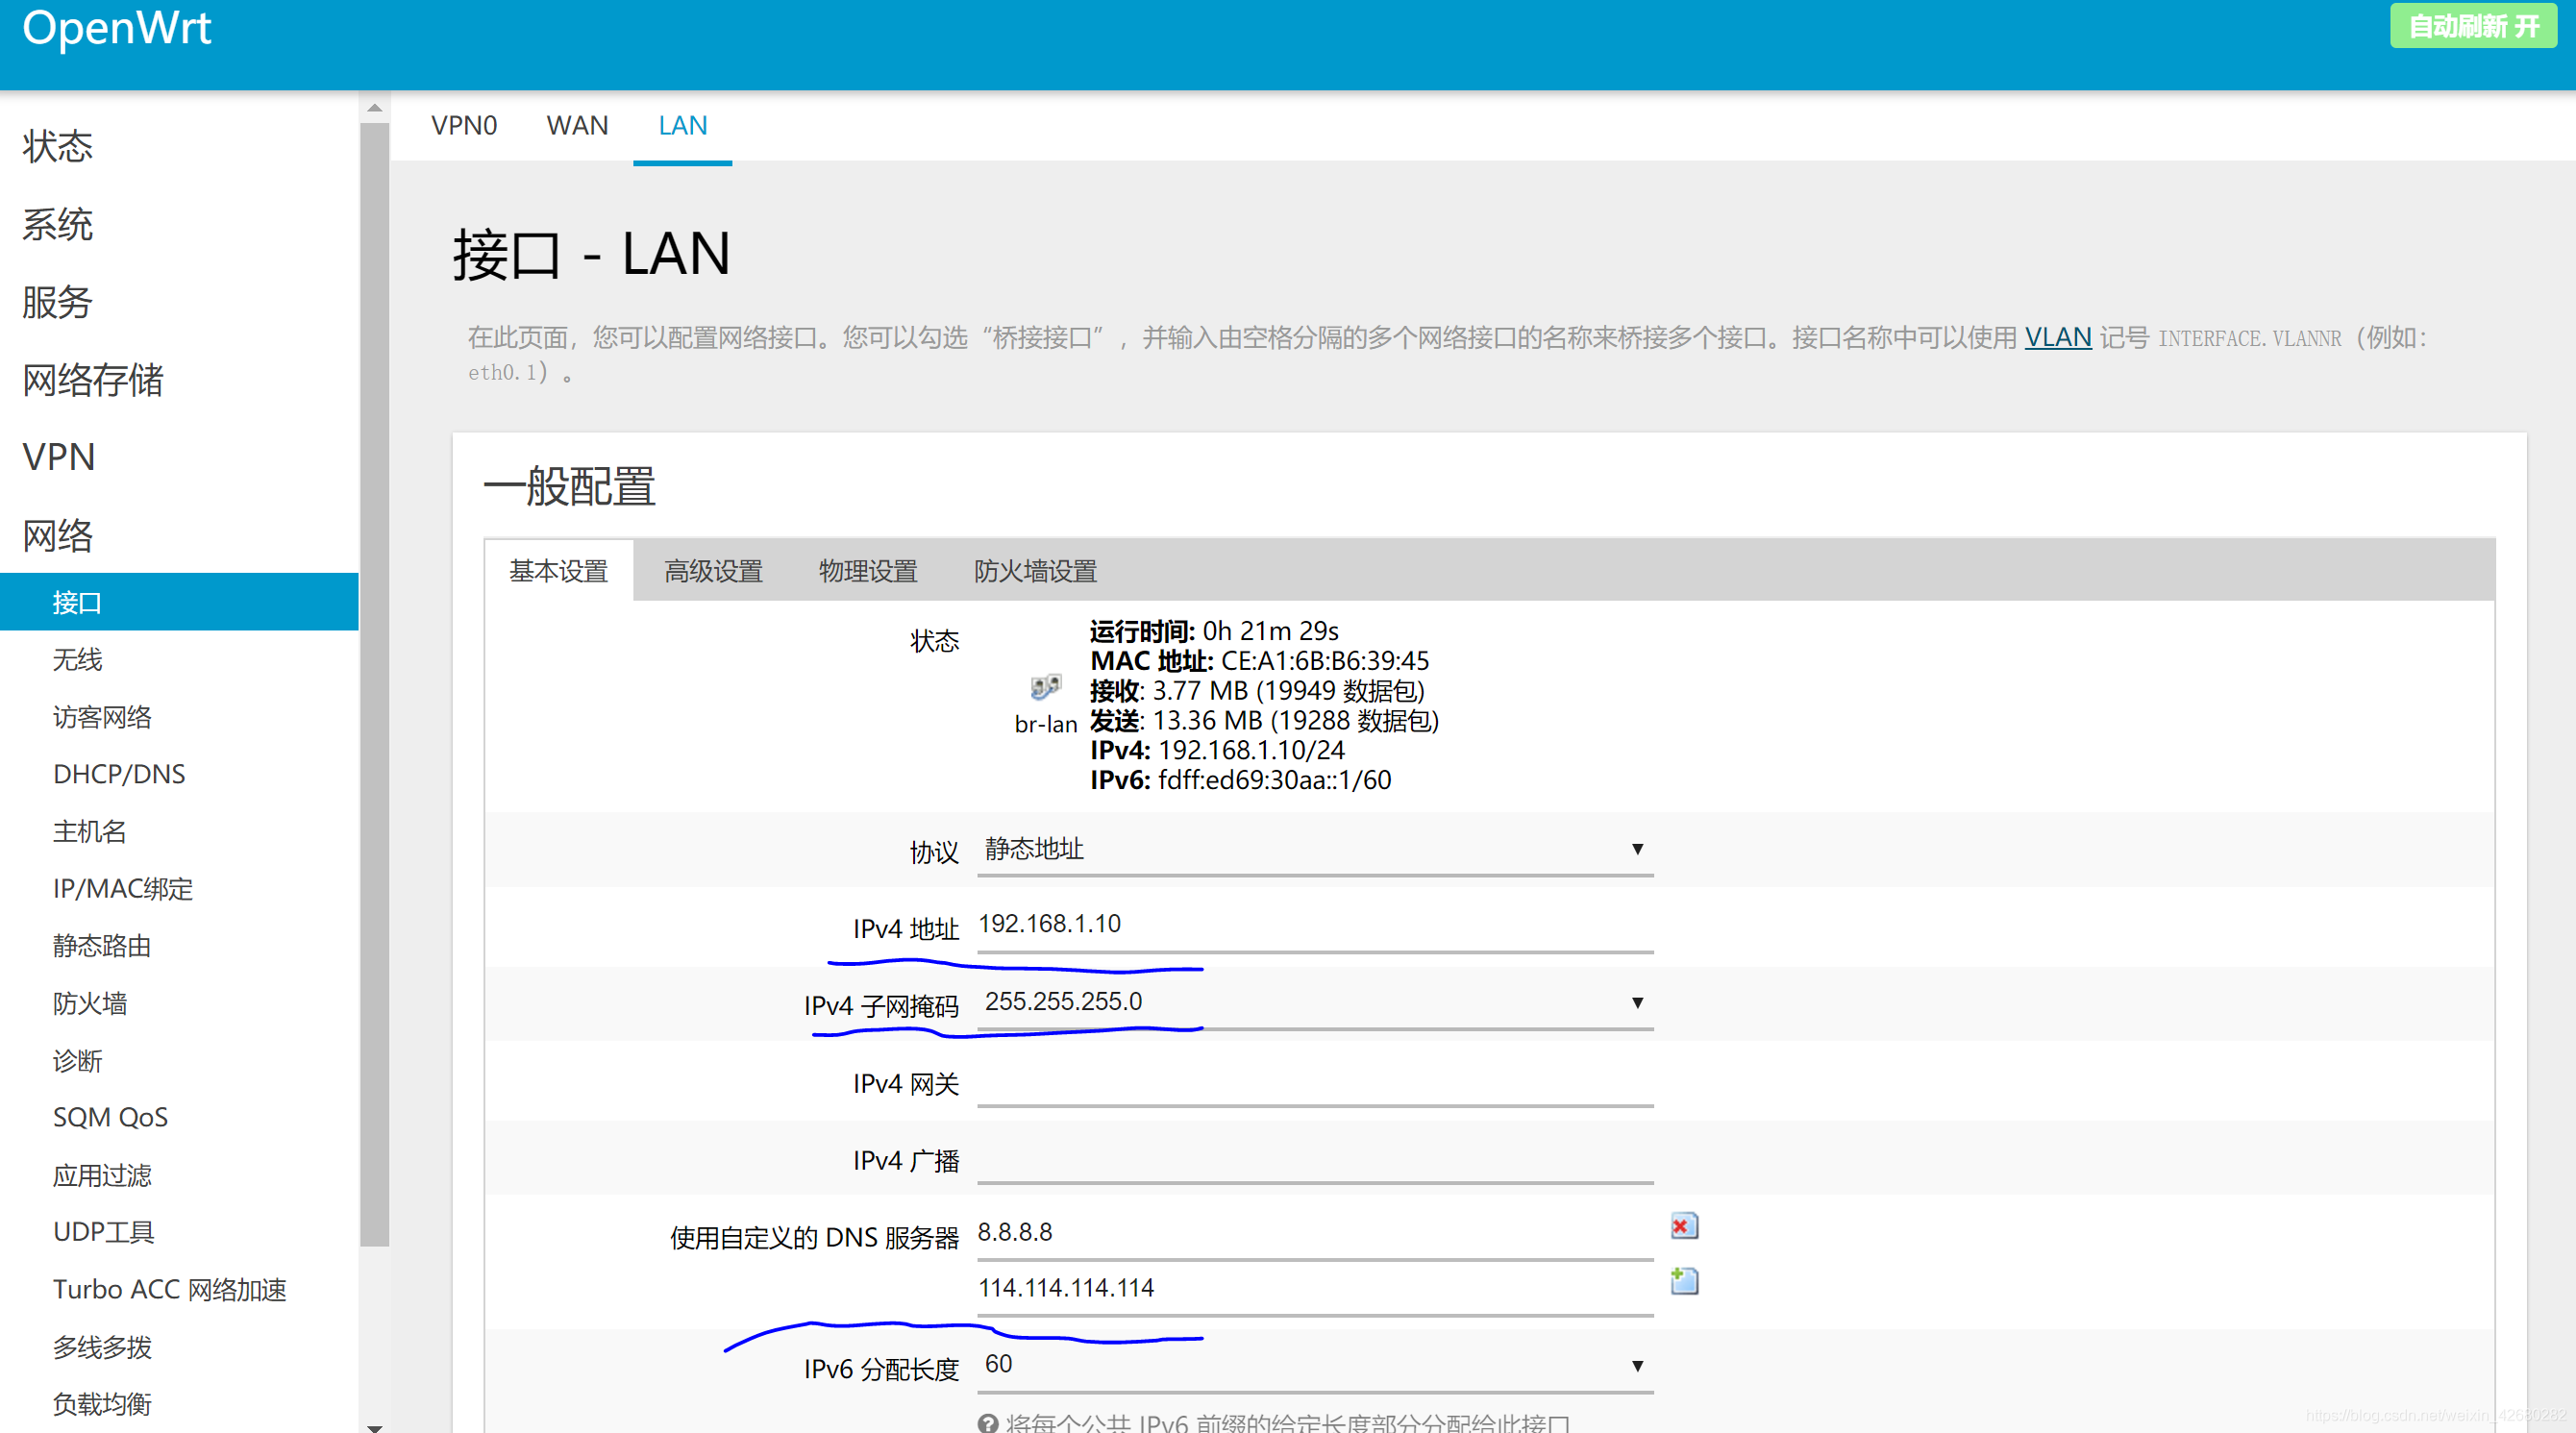Screen dimensions: 2576x1433
Task: Open the protocol dropdown showing 静态地址
Action: tap(1315, 849)
